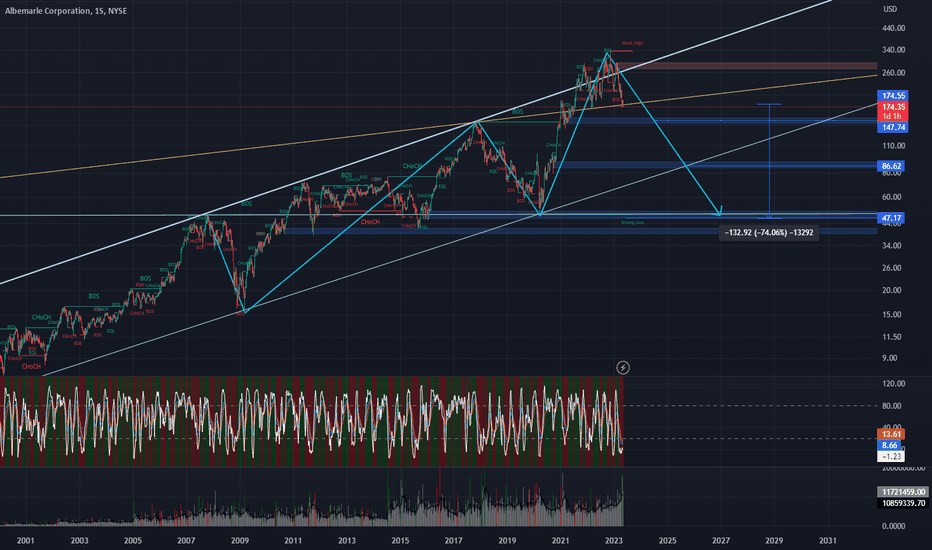Click the Strong Low label
Screen dimensions: 932x550
tap(632, 222)
